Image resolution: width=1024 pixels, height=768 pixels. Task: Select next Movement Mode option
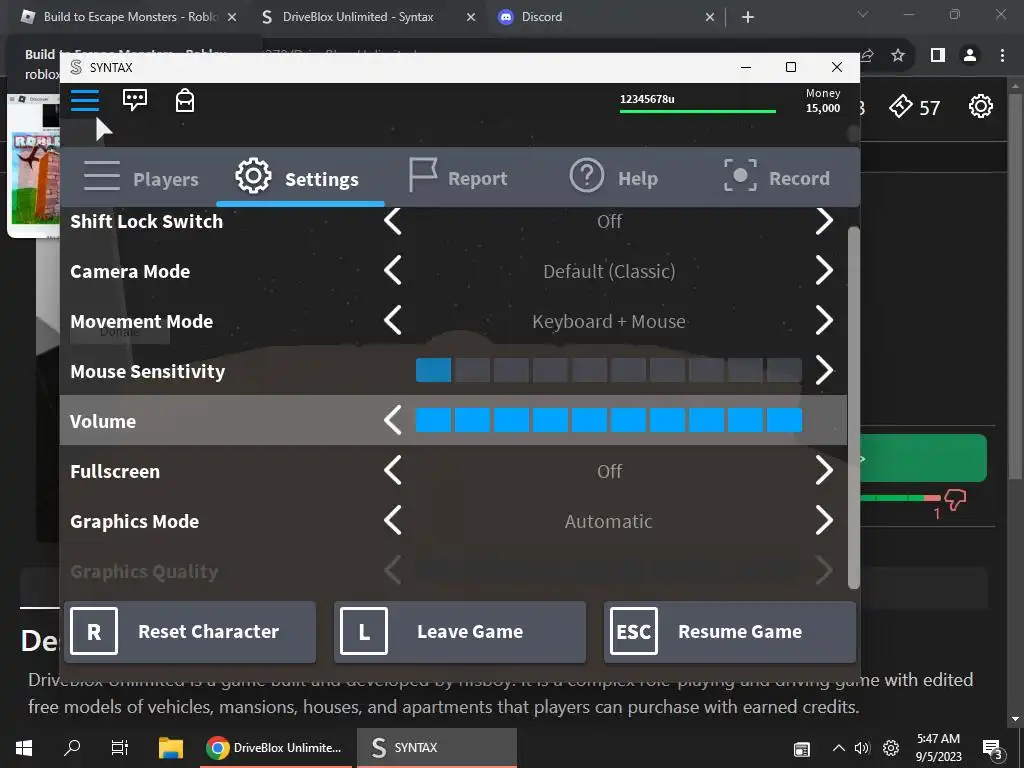pos(824,321)
